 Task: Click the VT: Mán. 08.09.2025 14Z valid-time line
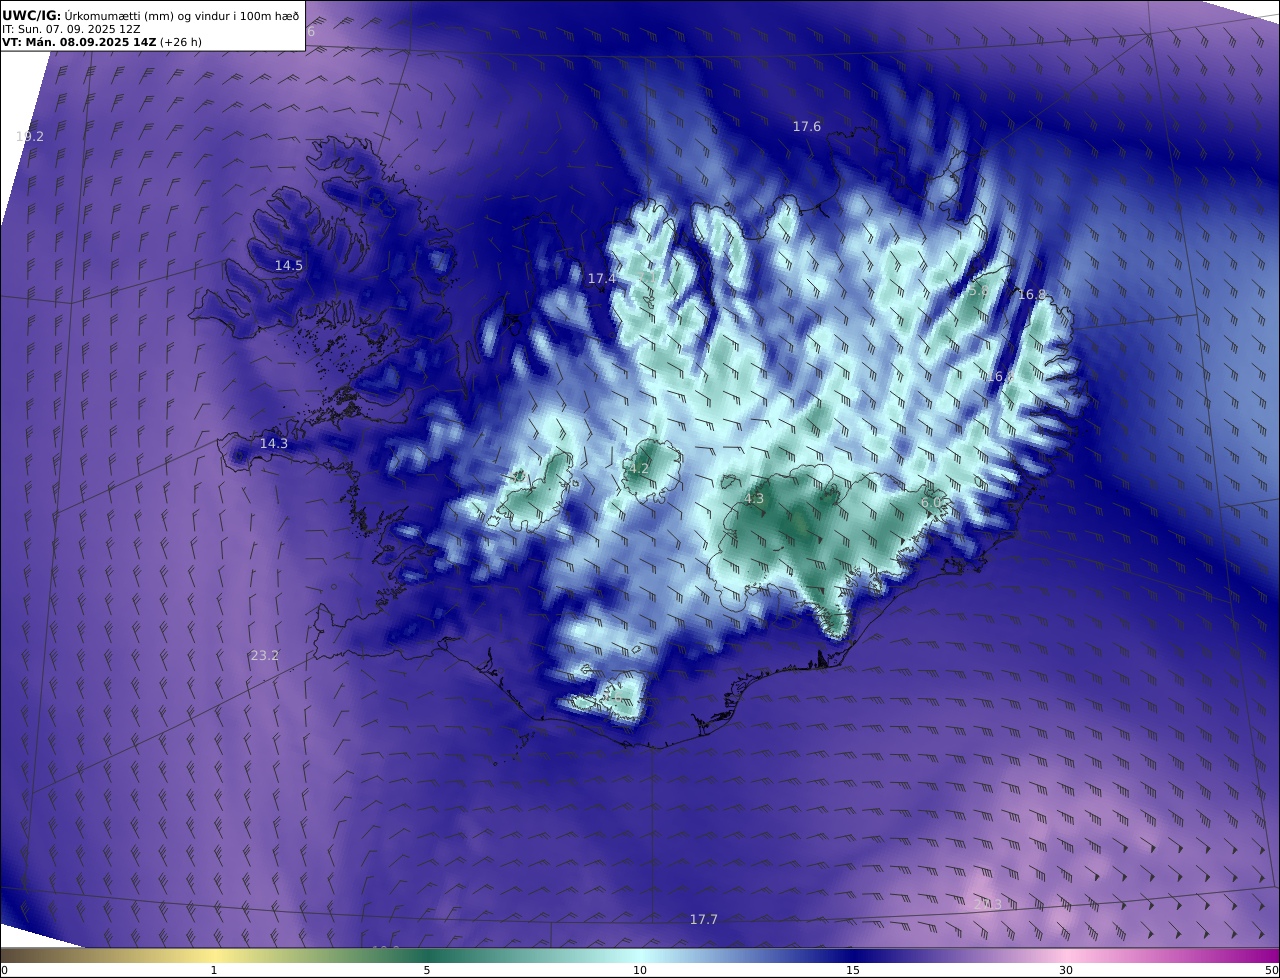[102, 42]
